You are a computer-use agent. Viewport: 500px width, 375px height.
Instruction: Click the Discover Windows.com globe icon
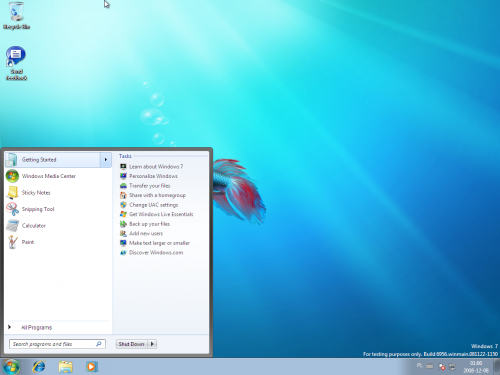[123, 253]
